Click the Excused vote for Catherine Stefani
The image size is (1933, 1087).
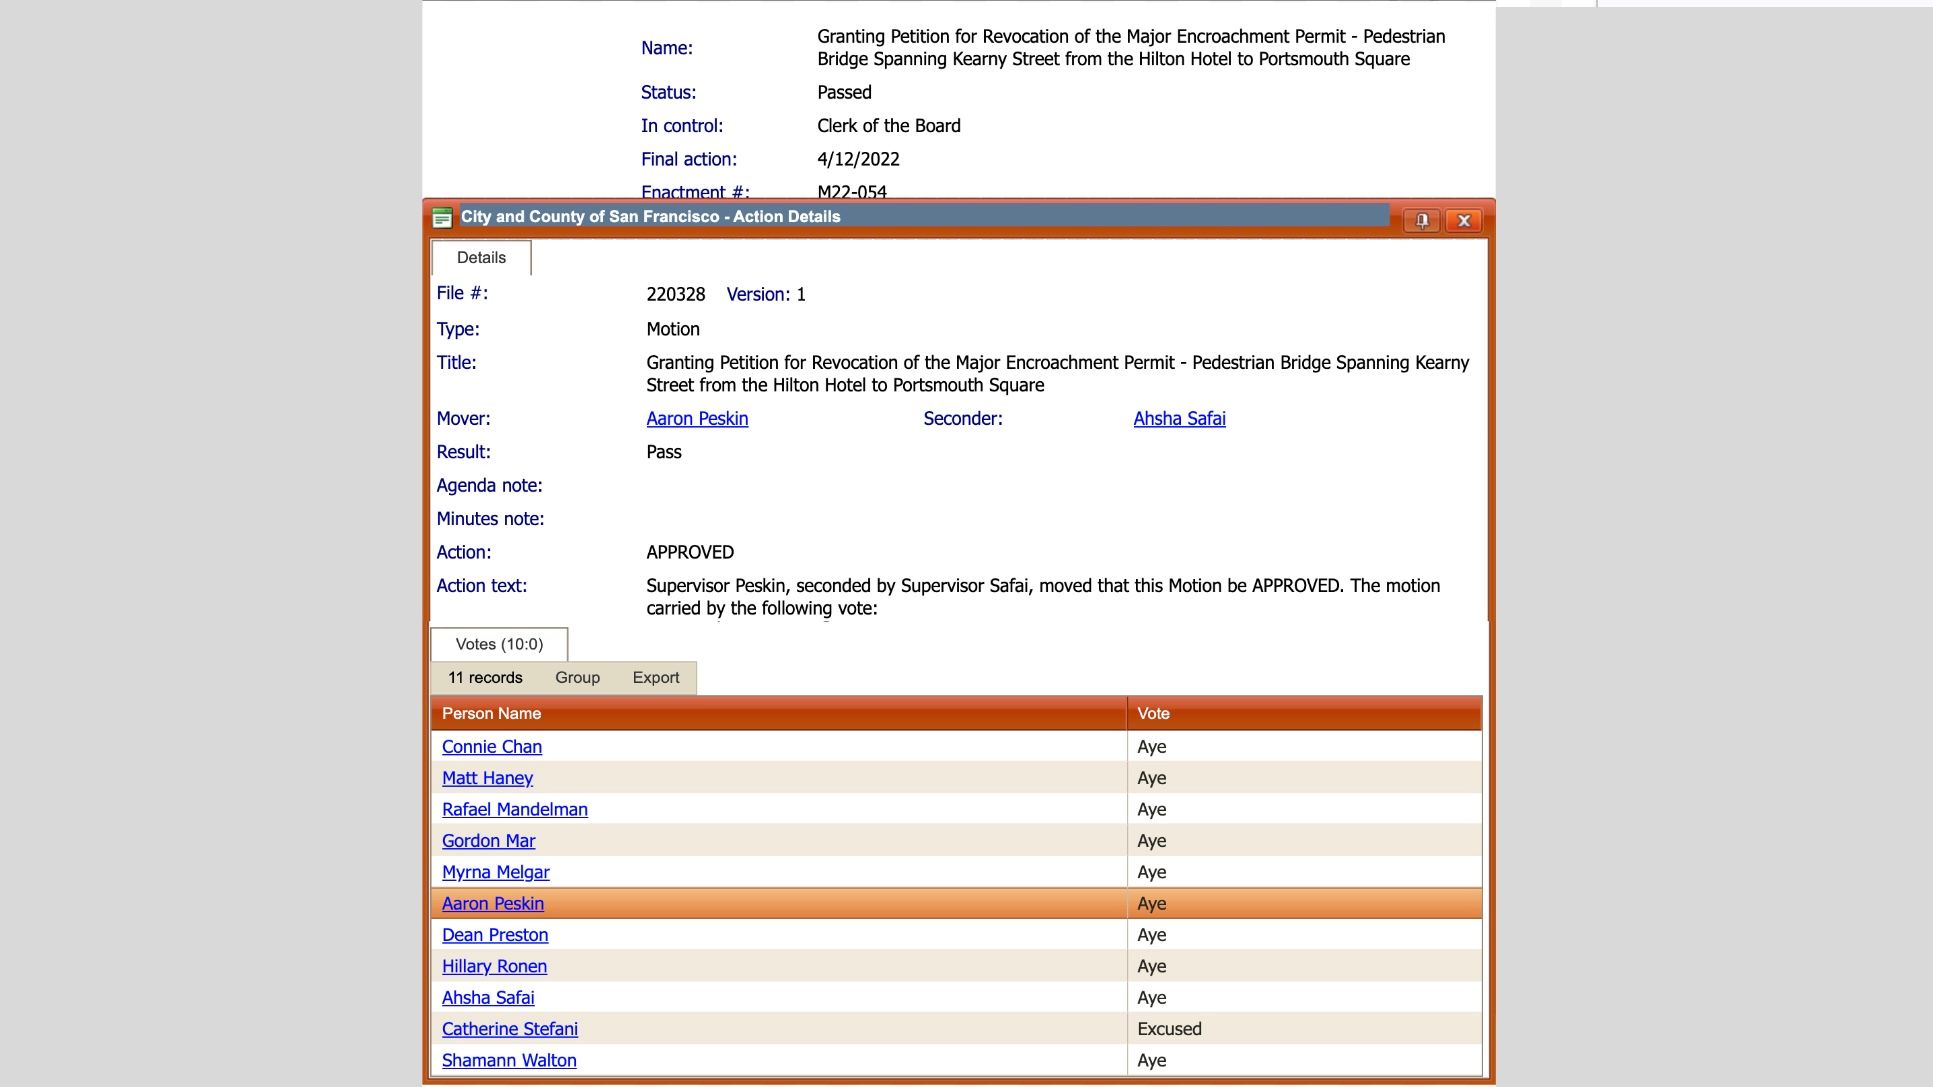pyautogui.click(x=1169, y=1029)
